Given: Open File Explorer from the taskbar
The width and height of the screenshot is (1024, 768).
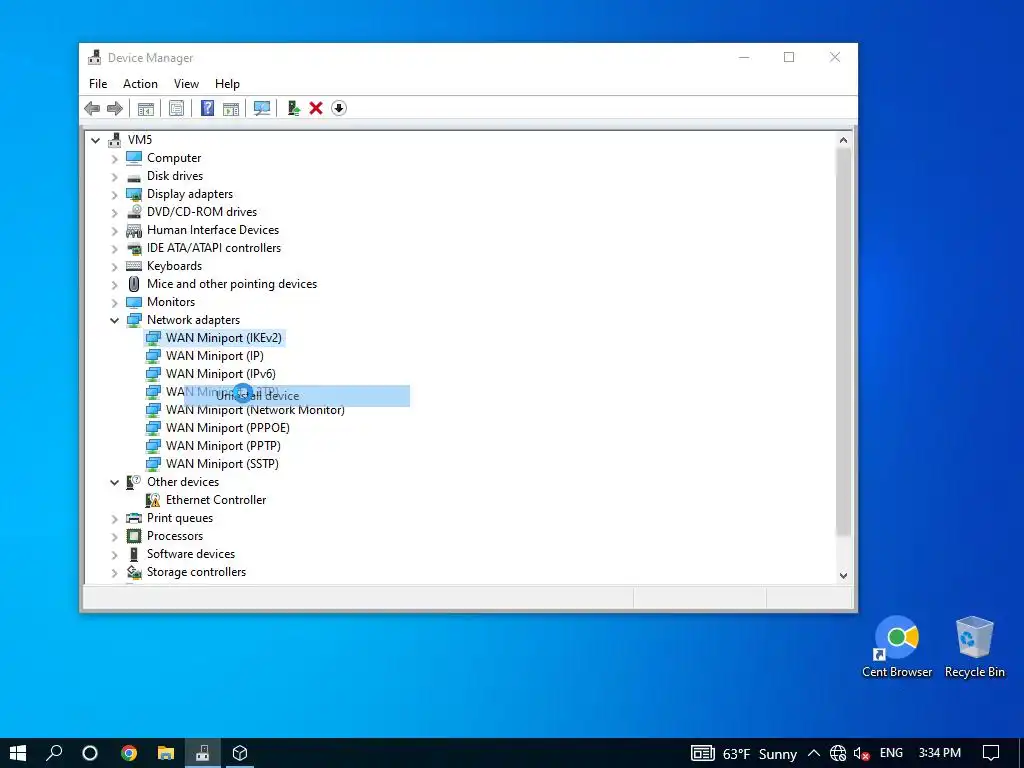Looking at the screenshot, I should coord(166,753).
